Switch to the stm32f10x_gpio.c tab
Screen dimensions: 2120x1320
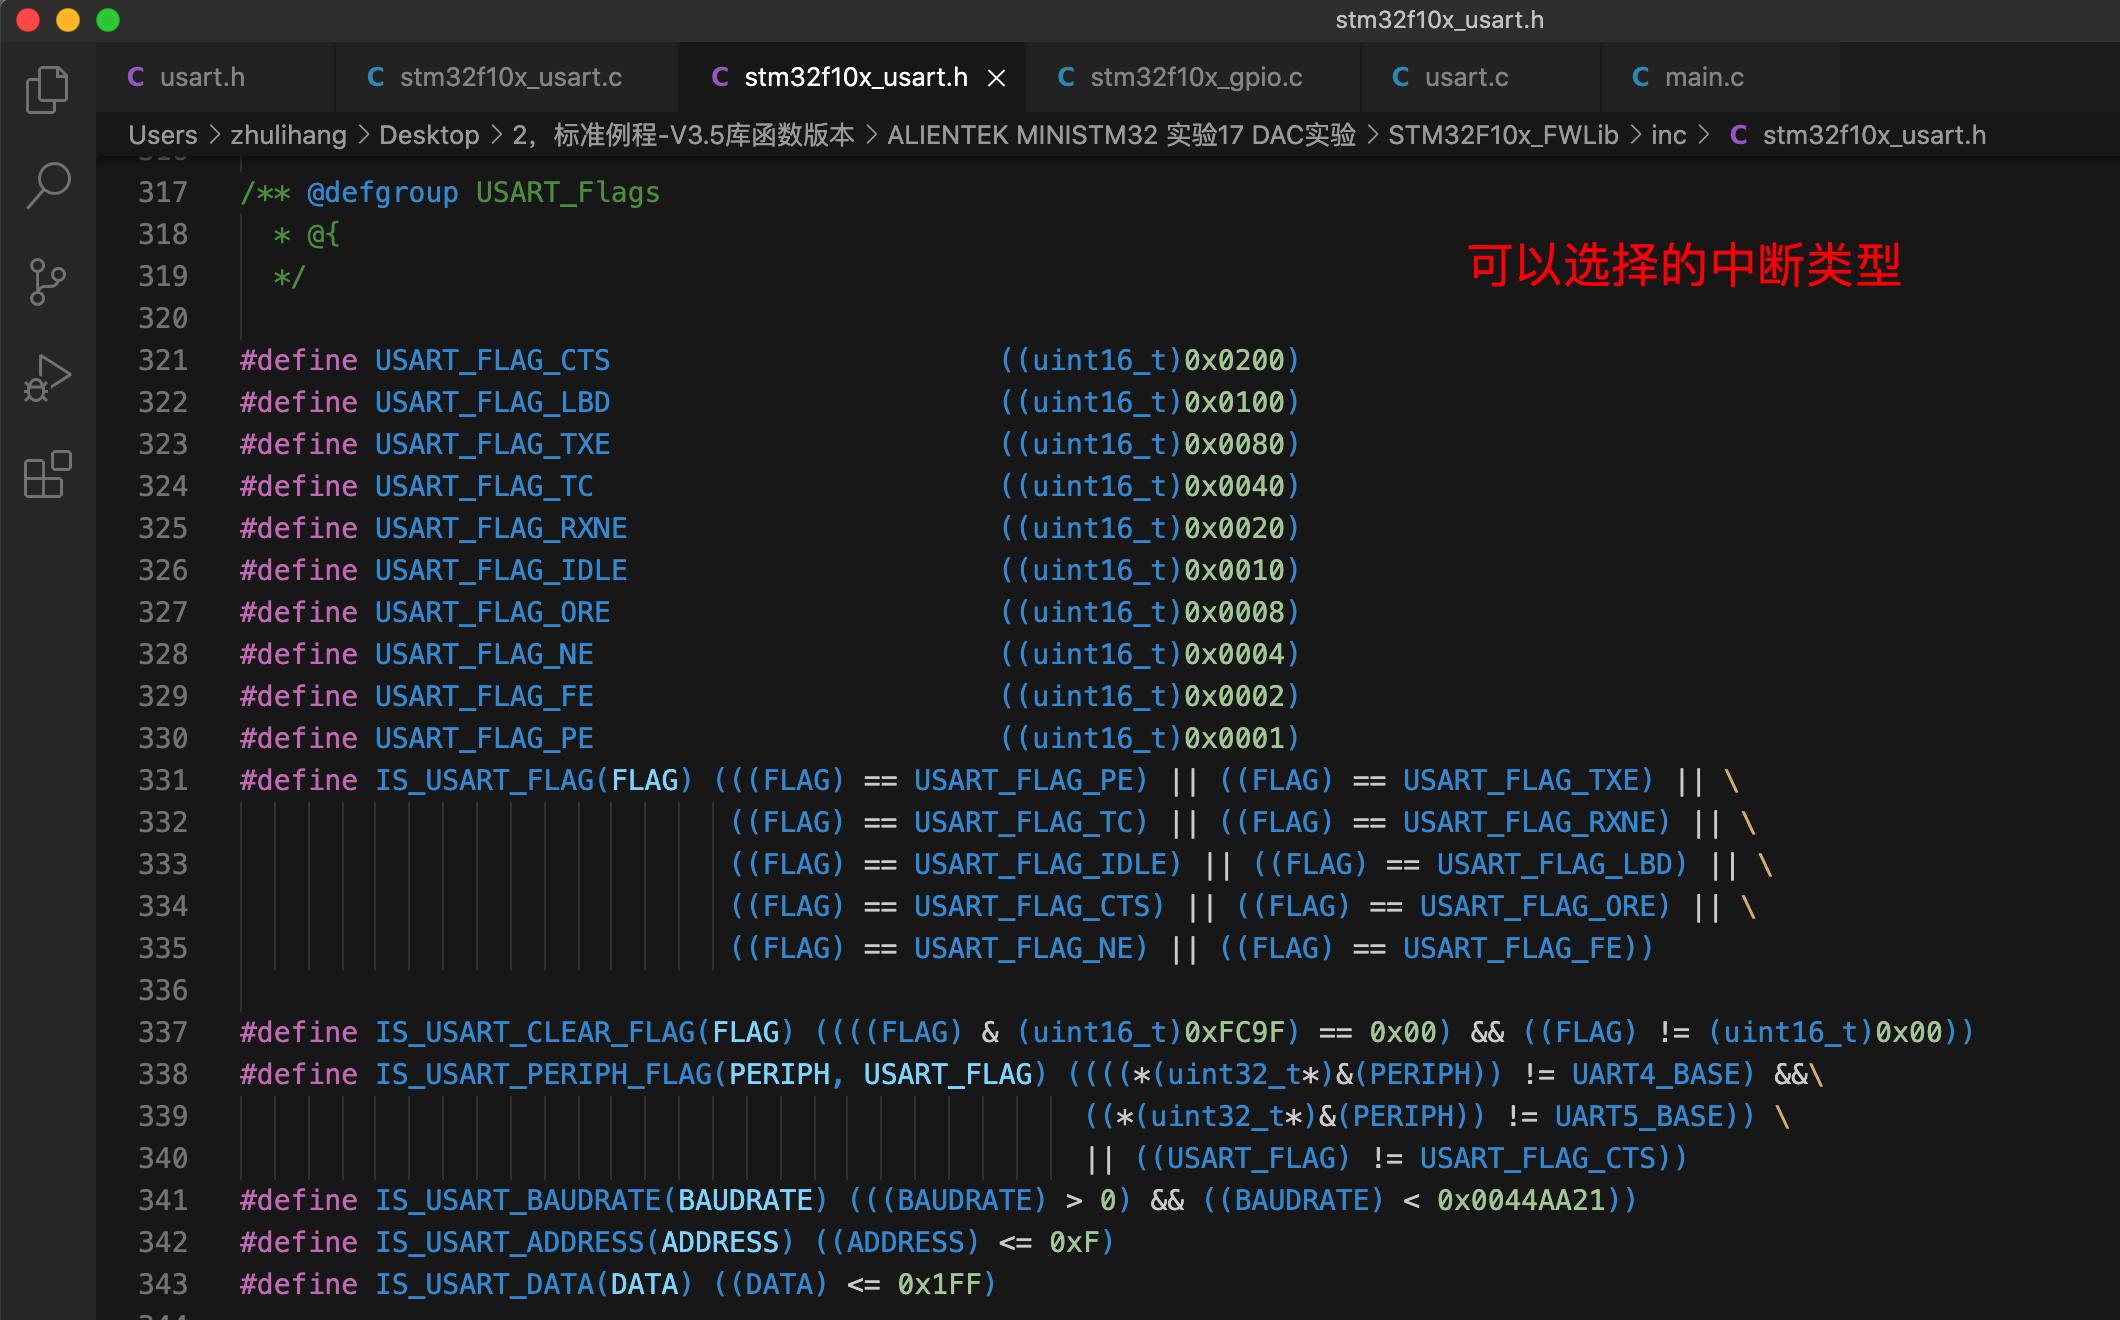[1193, 77]
